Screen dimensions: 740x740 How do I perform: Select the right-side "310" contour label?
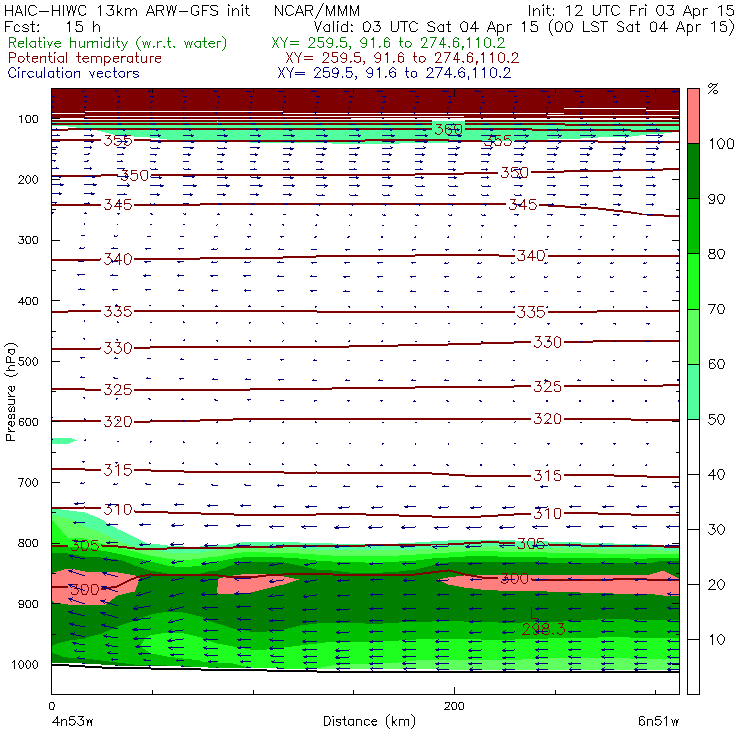(547, 513)
